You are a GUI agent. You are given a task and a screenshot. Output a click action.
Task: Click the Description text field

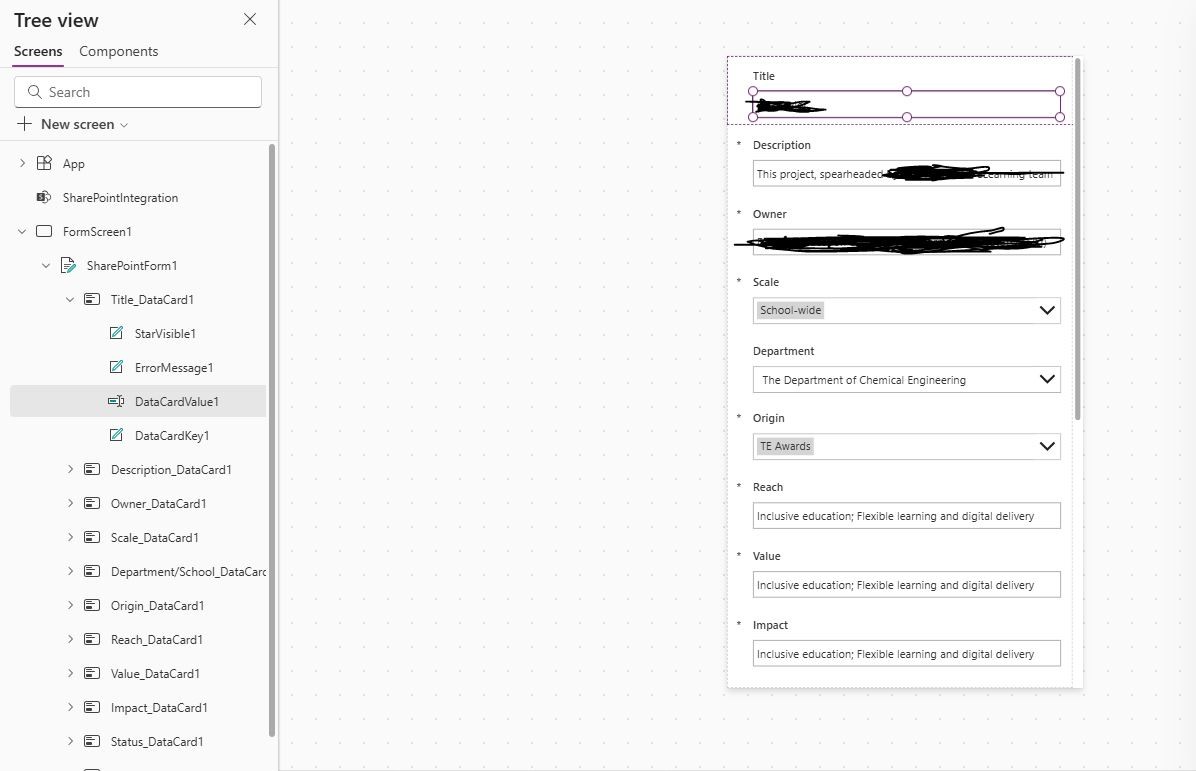click(906, 173)
